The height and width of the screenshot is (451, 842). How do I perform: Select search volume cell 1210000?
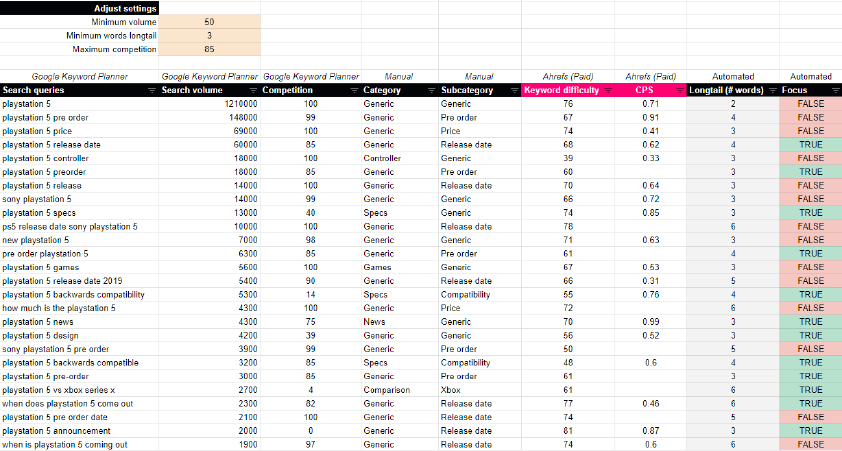[209, 104]
